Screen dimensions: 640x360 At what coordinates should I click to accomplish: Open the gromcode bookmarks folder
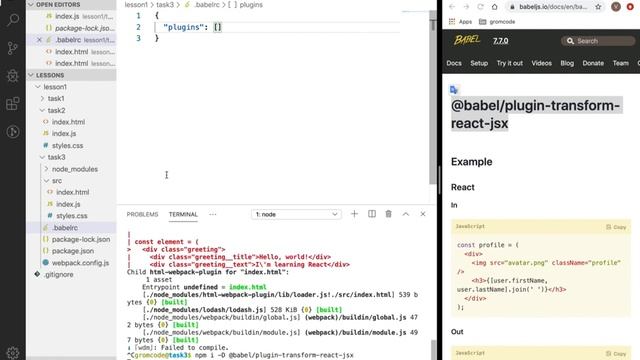[497, 22]
